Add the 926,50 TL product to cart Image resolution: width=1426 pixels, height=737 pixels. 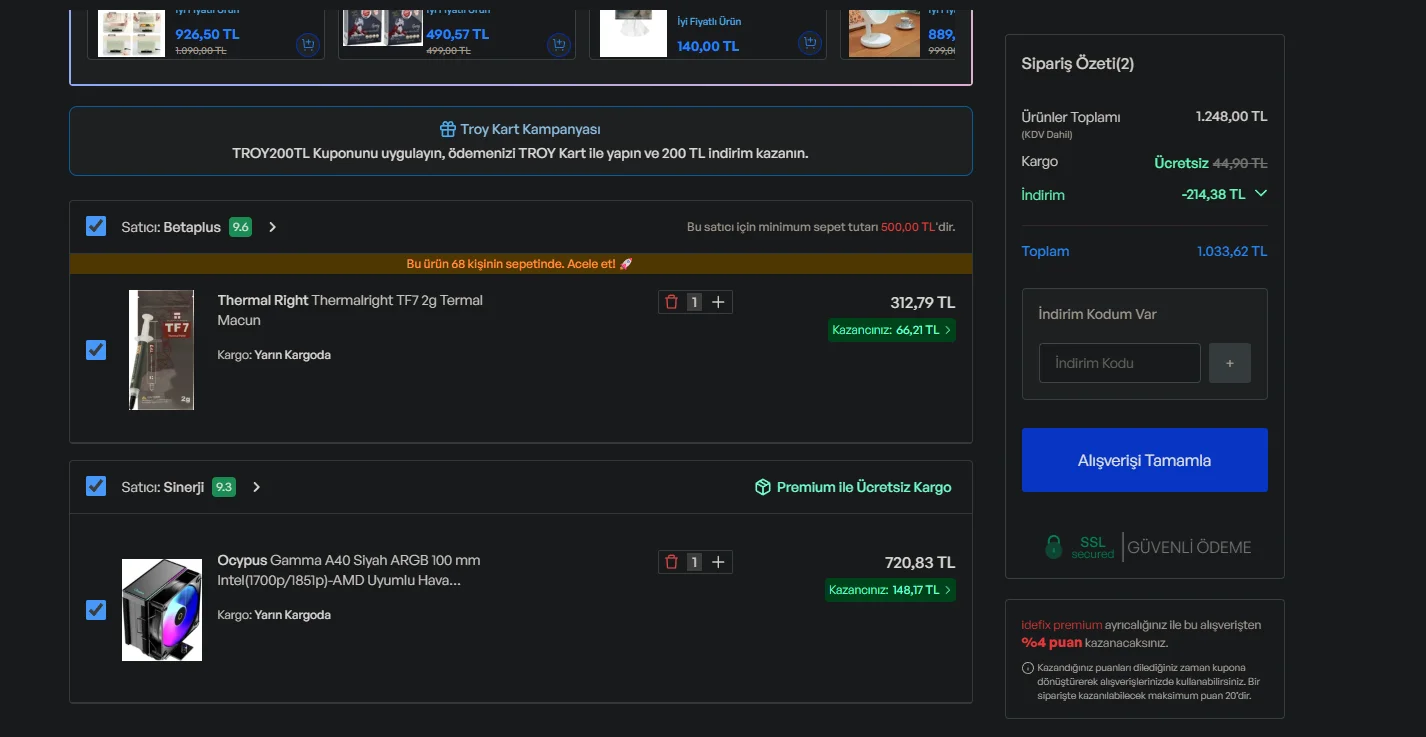tap(307, 45)
